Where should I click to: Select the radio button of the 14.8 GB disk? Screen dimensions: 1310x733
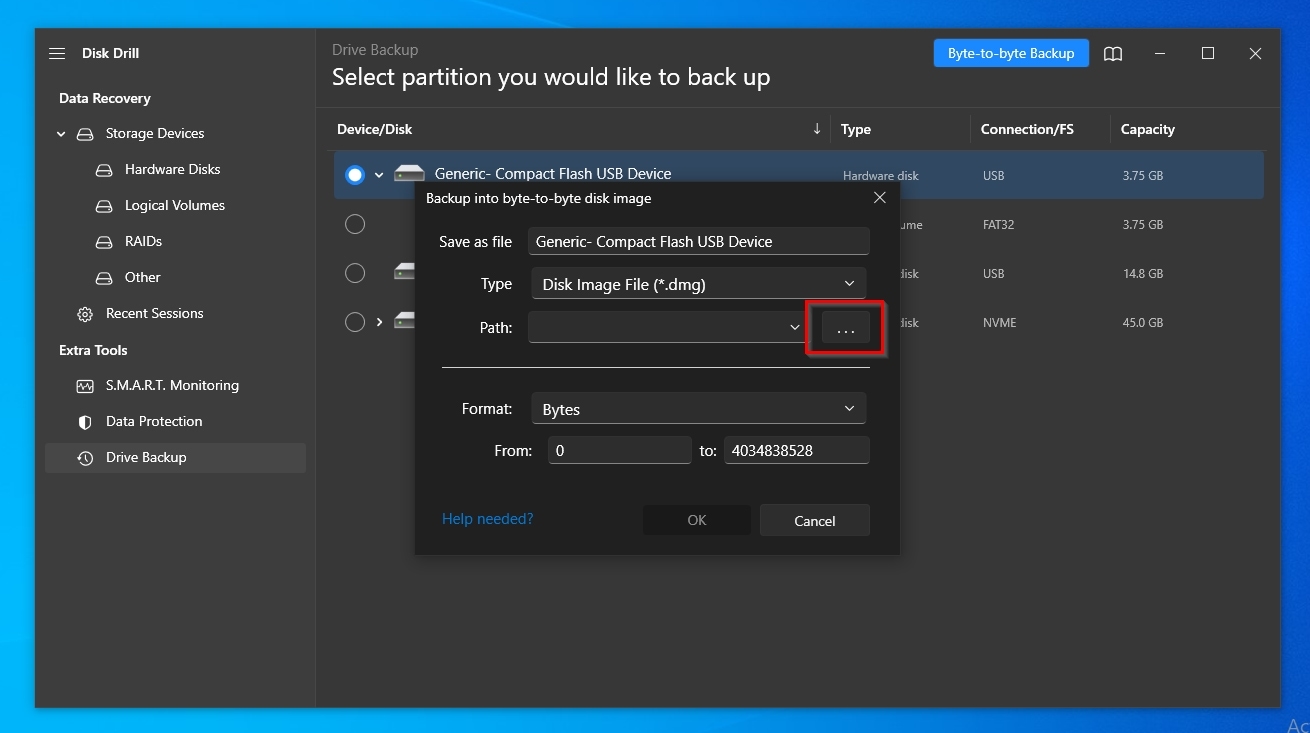355,273
